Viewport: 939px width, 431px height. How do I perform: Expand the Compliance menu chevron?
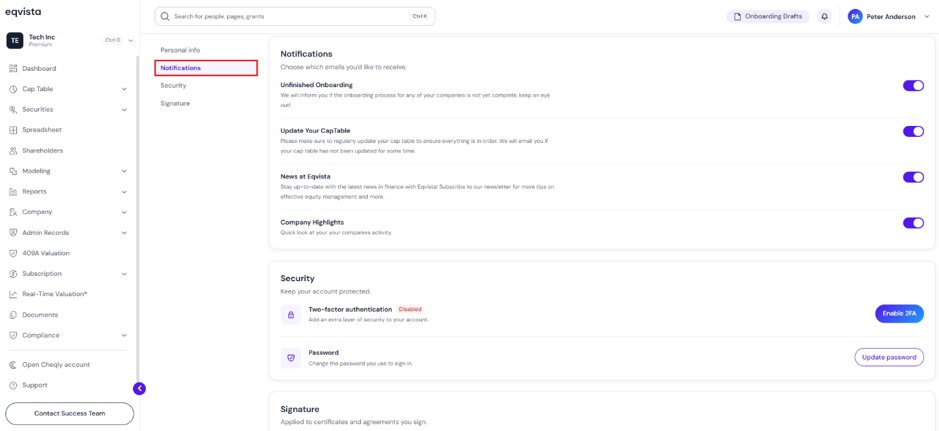tap(124, 335)
